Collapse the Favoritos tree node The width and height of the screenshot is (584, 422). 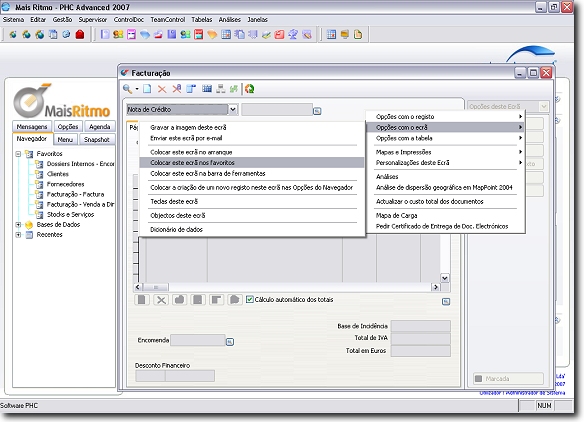pos(18,154)
